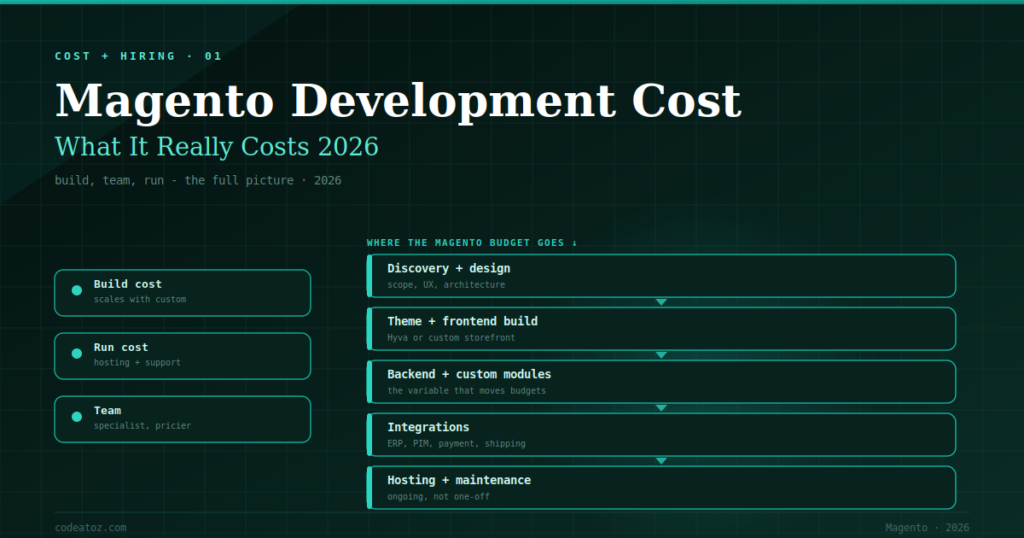Click the down arrow below Discovery + design
The image size is (1024, 538).
tap(661, 302)
